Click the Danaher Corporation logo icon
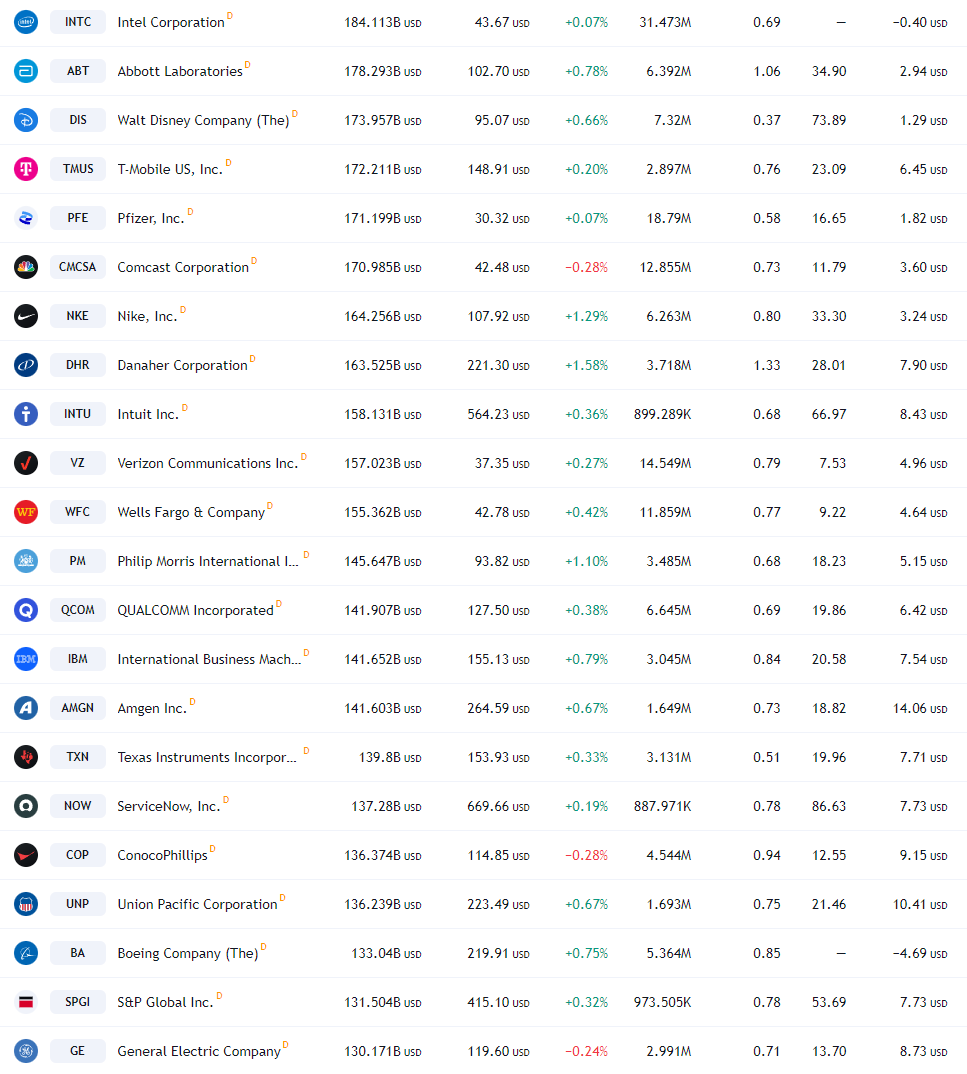Image resolution: width=967 pixels, height=1074 pixels. [26, 365]
